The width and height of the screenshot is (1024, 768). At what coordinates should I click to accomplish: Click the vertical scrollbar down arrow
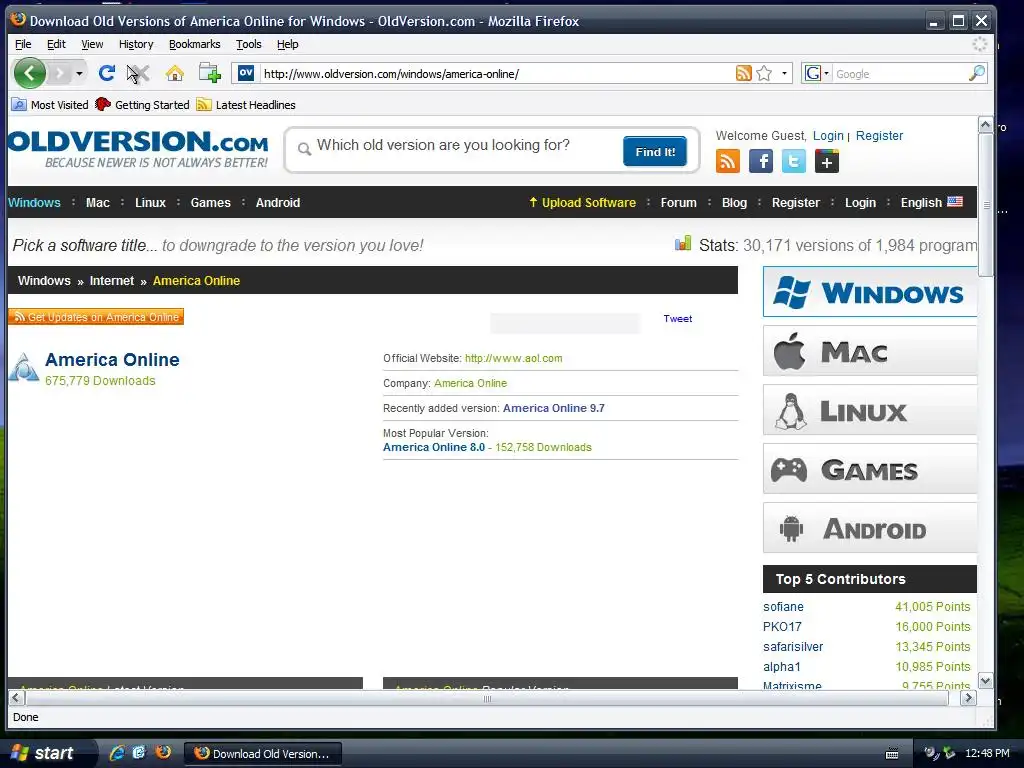point(985,680)
